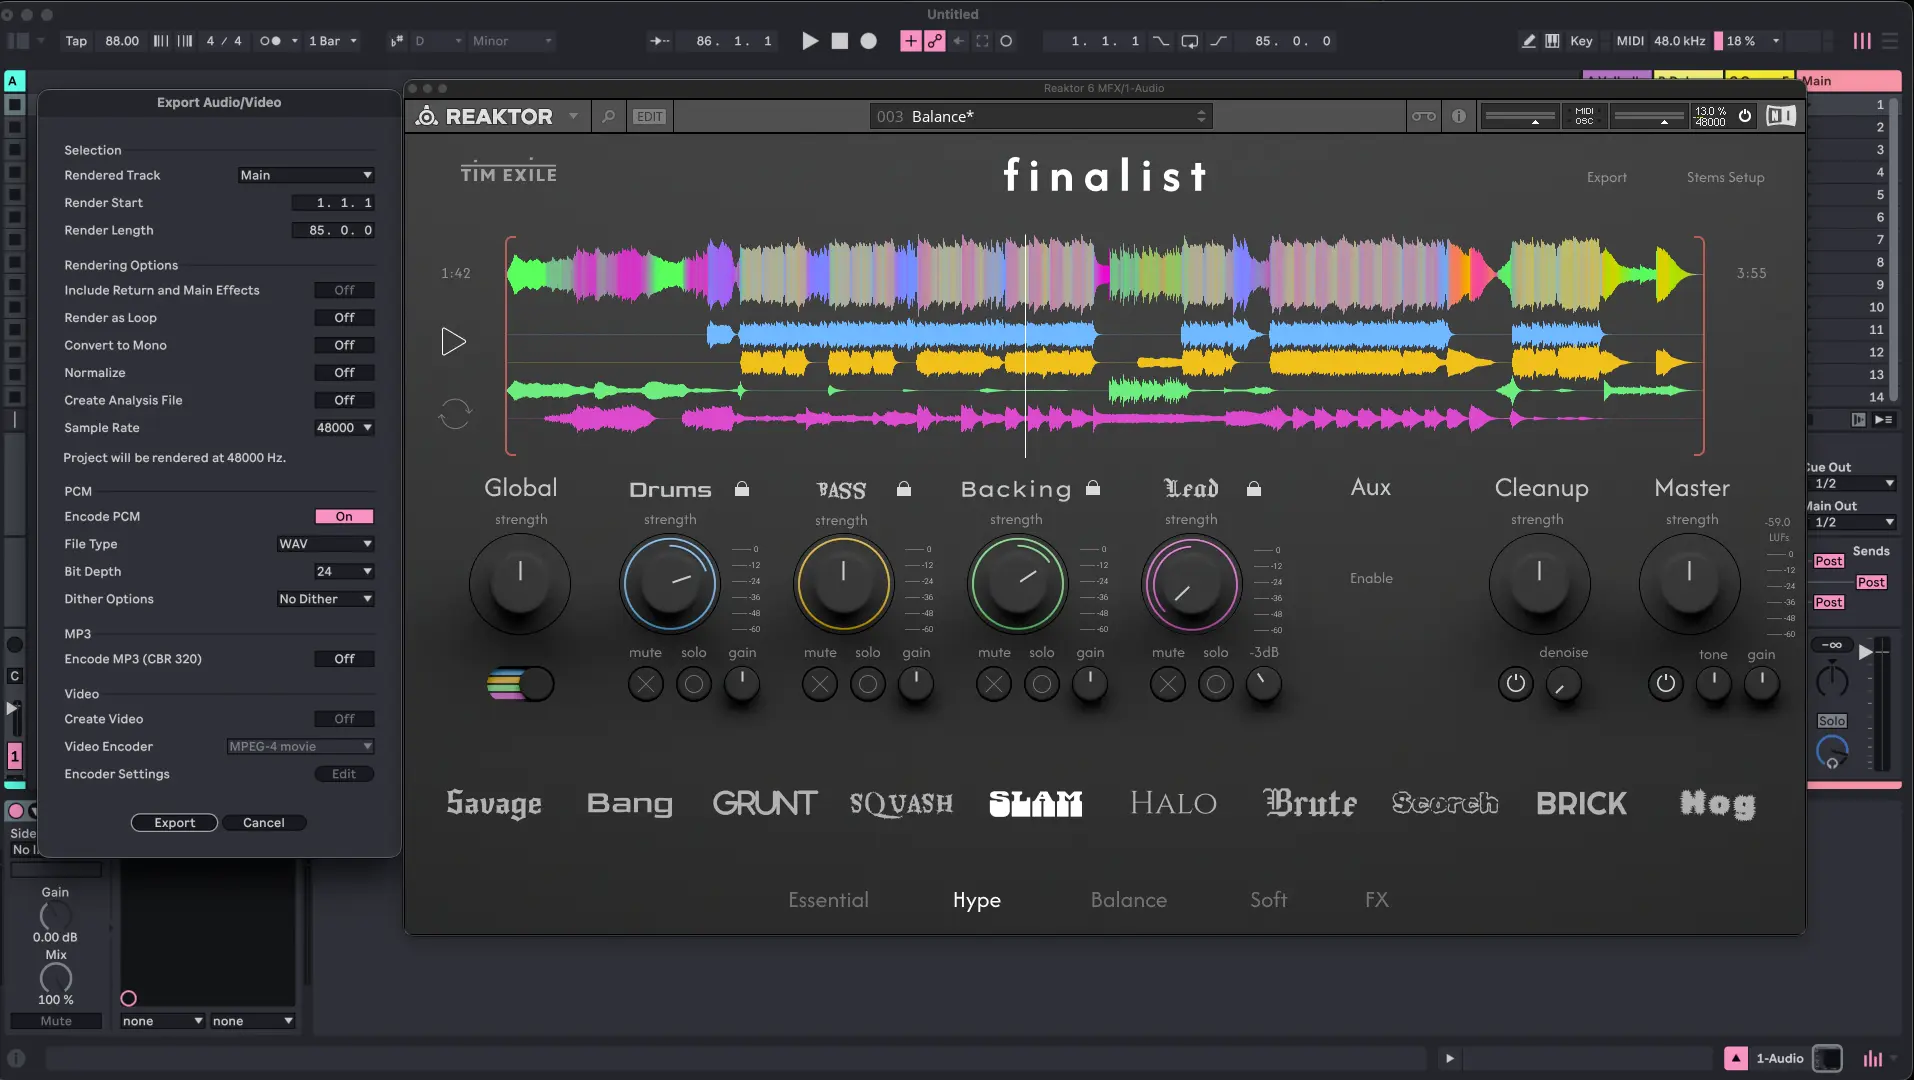1914x1080 pixels.
Task: Click the Aux Enable label
Action: point(1371,578)
